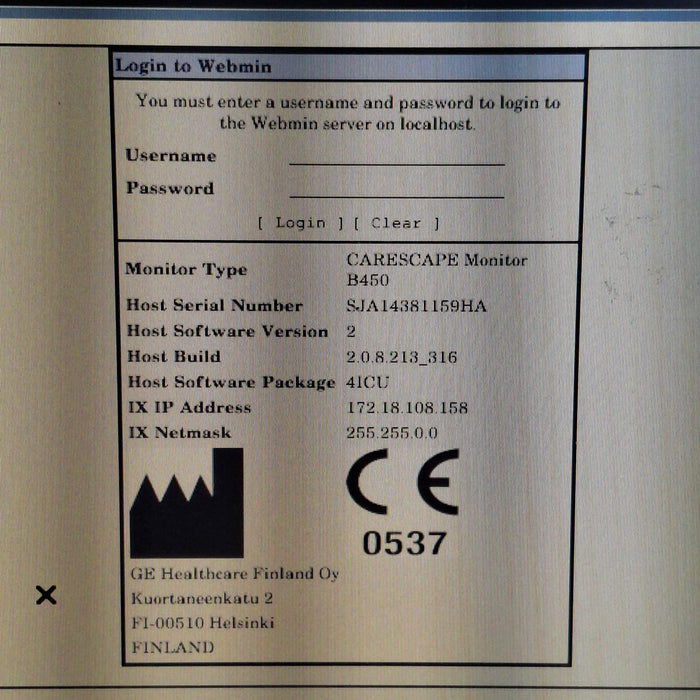The height and width of the screenshot is (700, 700).
Task: Click the Password input field
Action: pyautogui.click(x=397, y=188)
